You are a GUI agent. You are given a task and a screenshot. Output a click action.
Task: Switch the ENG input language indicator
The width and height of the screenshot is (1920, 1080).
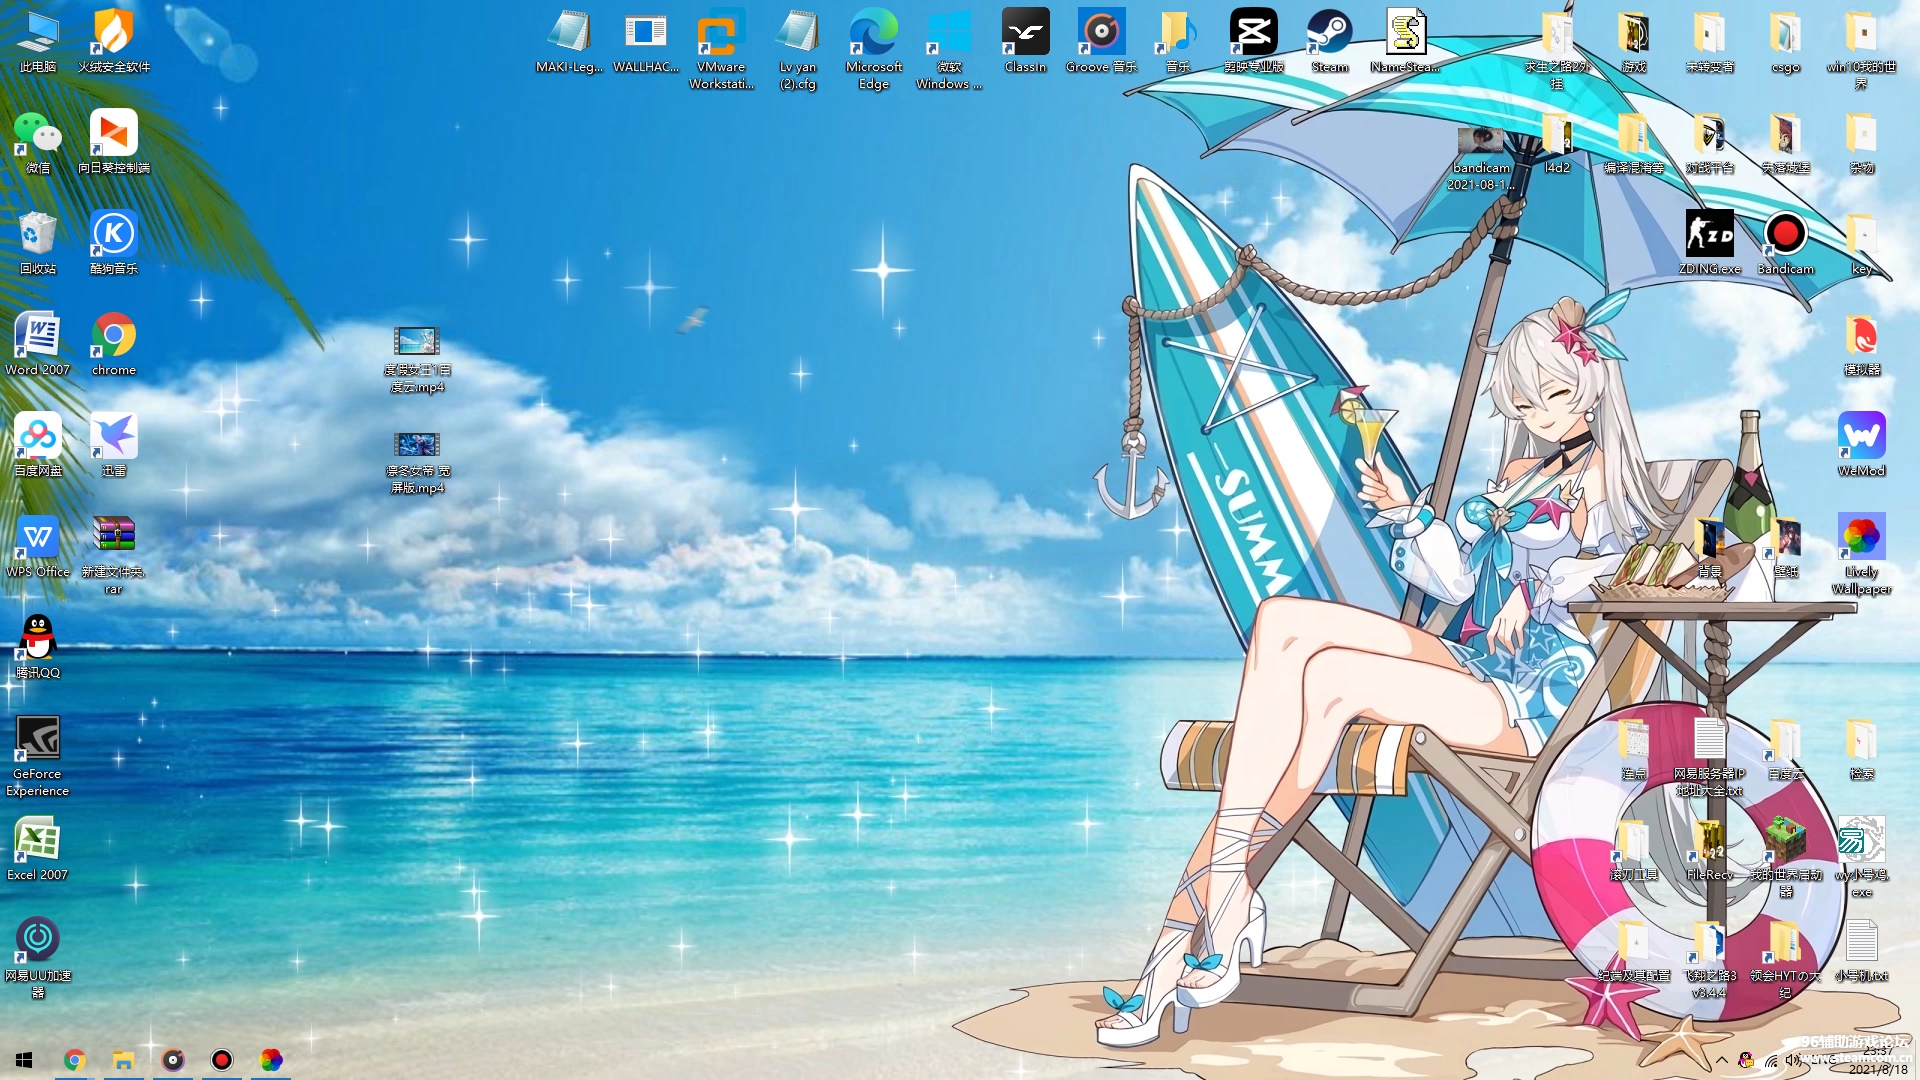1824,1060
